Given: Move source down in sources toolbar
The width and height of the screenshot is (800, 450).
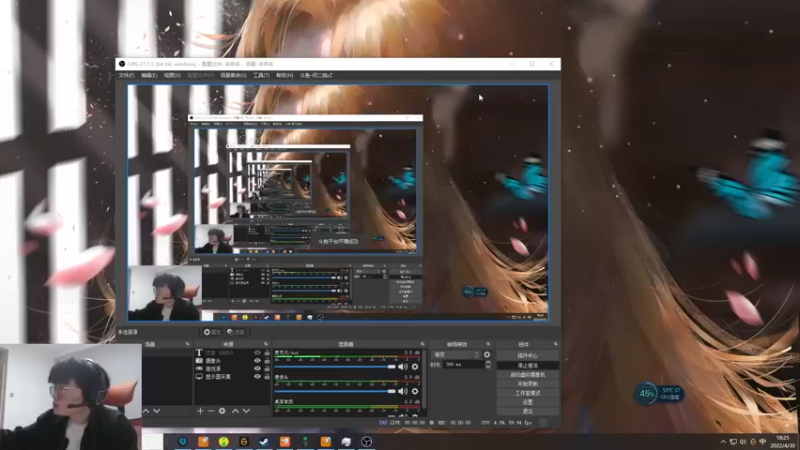Looking at the screenshot, I should click(246, 411).
